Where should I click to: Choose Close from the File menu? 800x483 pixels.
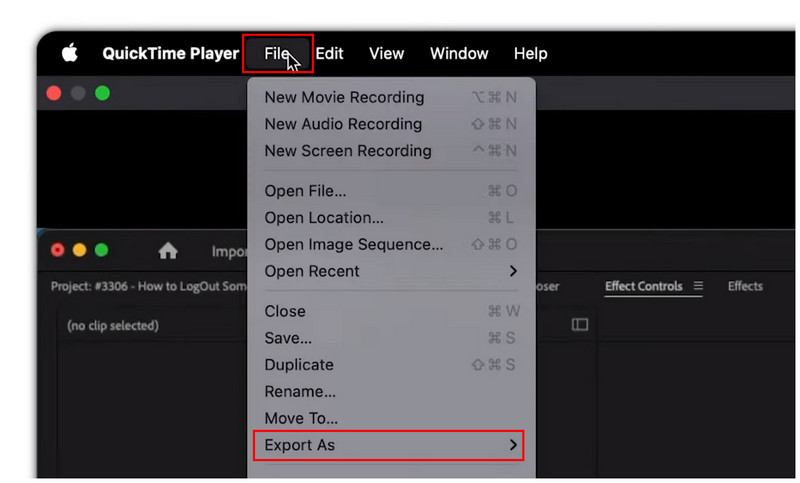point(391,311)
